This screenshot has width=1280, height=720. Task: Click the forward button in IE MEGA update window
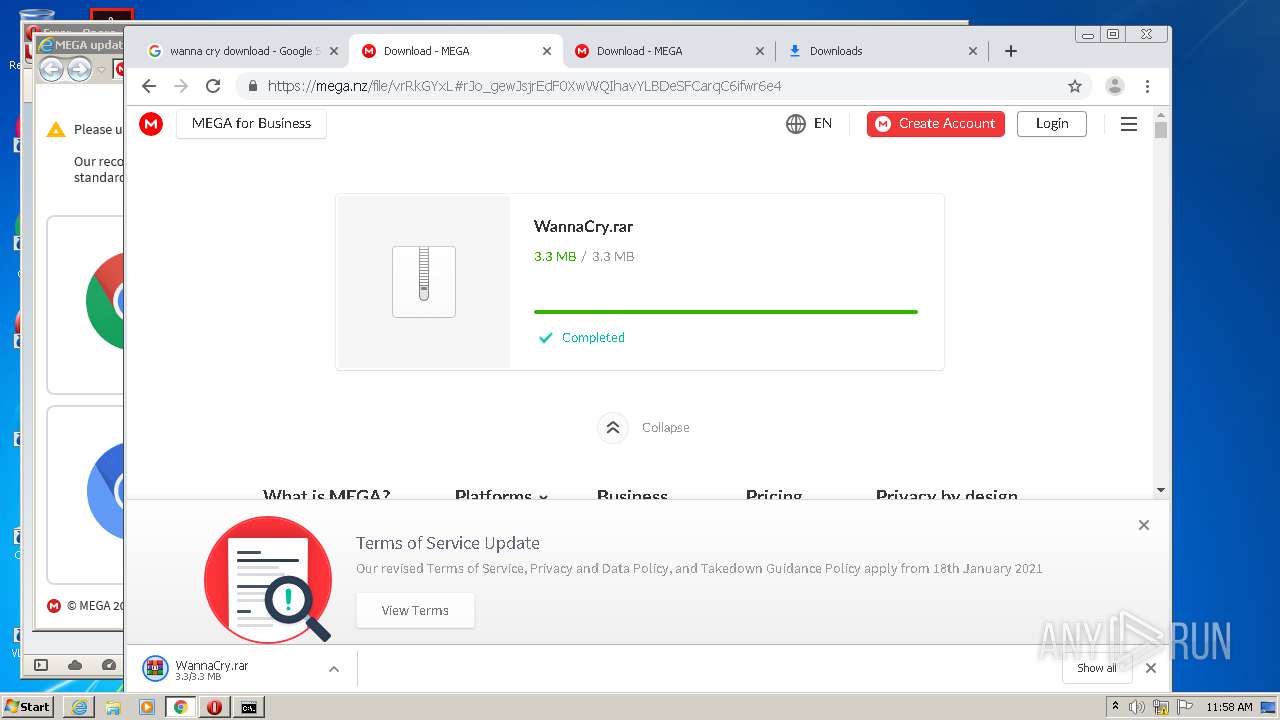click(79, 69)
